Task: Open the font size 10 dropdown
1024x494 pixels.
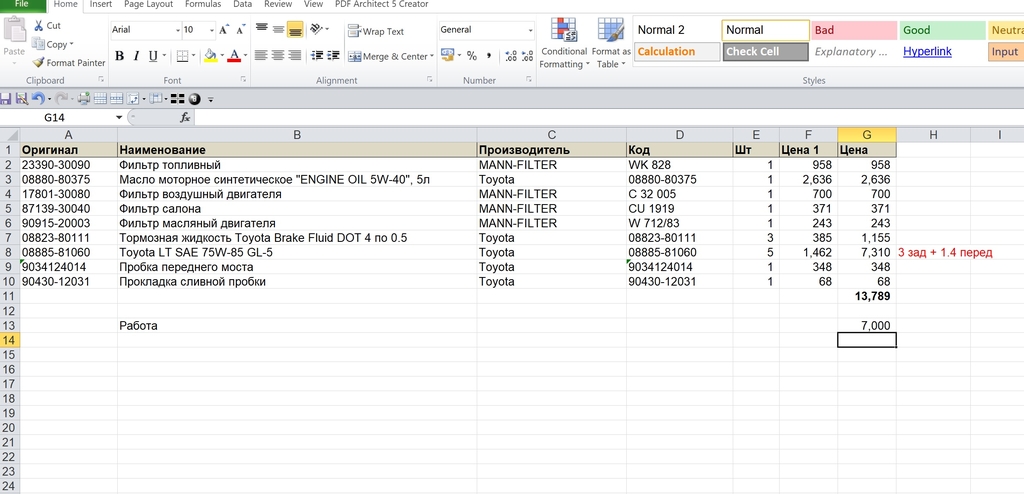Action: tap(212, 30)
